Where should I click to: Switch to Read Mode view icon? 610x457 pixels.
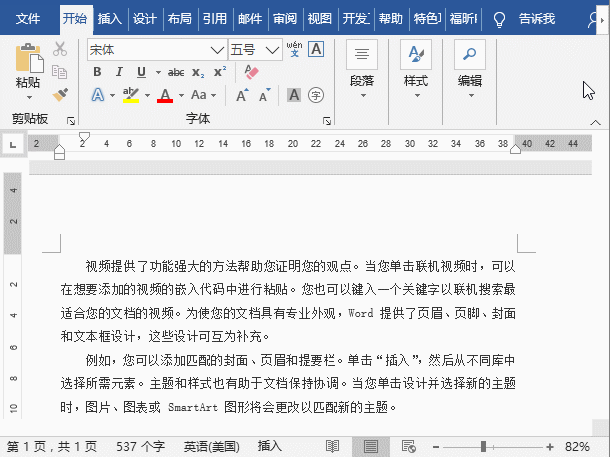pyautogui.click(x=332, y=446)
